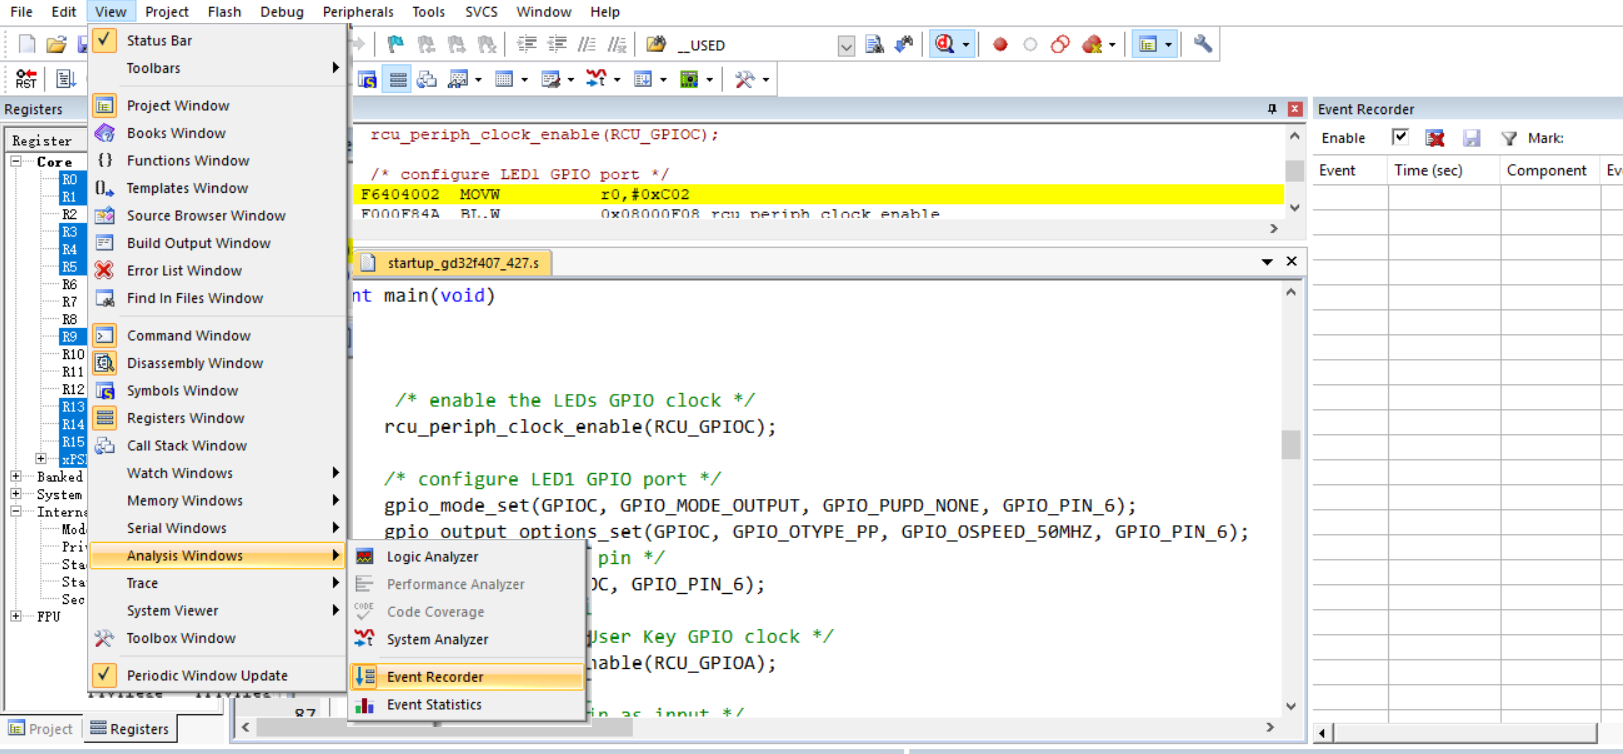Click the Registers Window toolbar icon
The image size is (1623, 754).
point(398,79)
